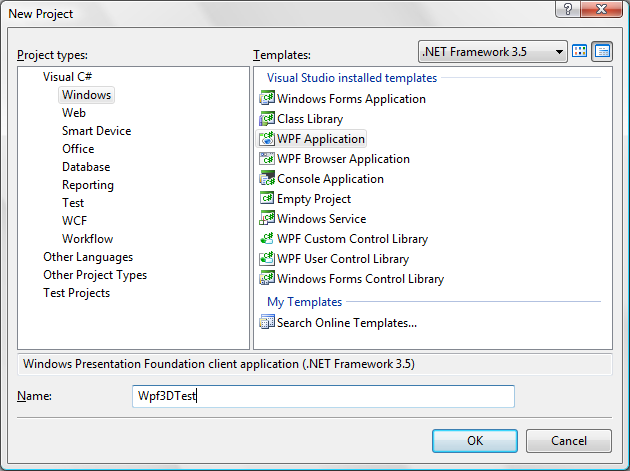Select the Windows Service template icon
Screen dimensions: 630x471
point(267,219)
